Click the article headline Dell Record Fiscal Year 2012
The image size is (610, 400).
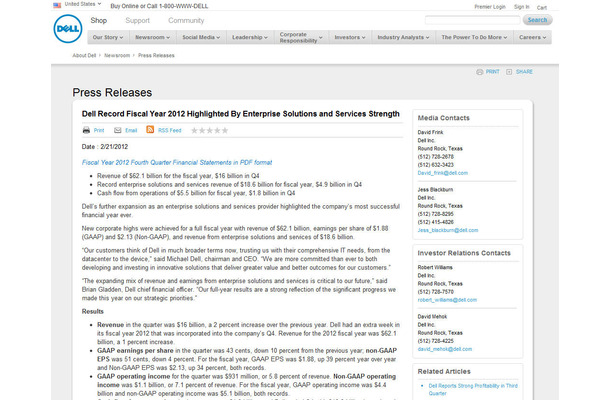(240, 114)
